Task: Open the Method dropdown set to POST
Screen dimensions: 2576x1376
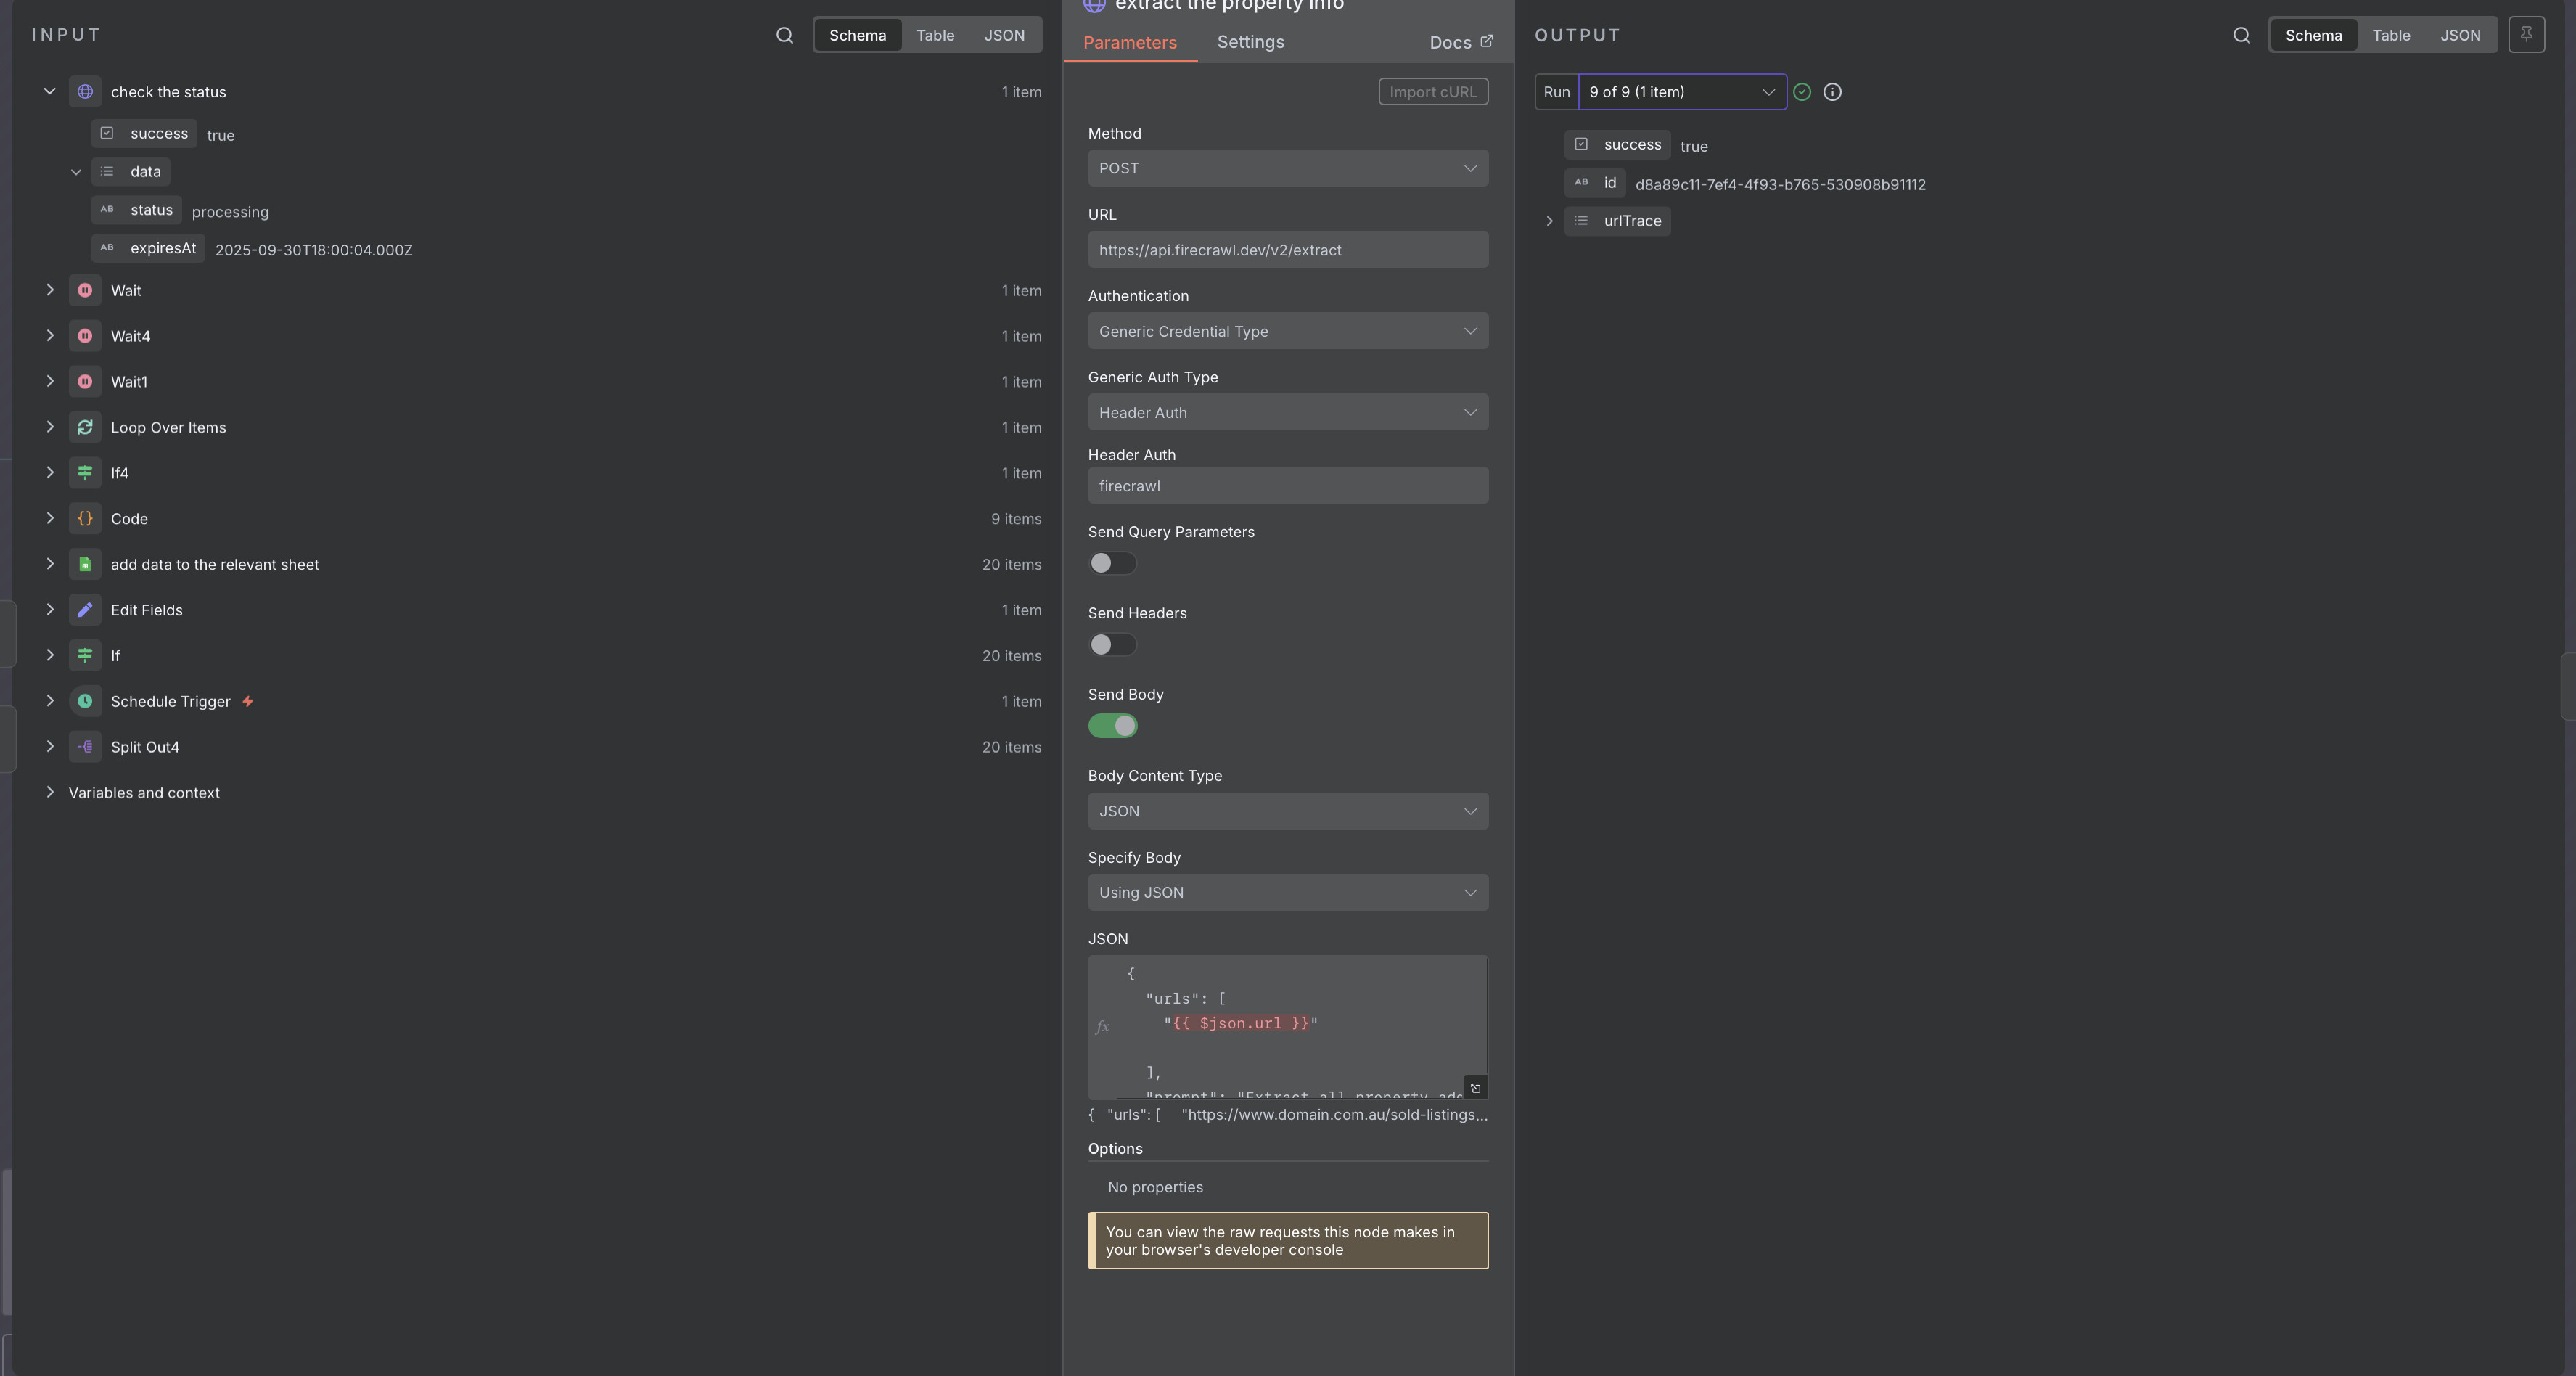Action: pos(1287,169)
